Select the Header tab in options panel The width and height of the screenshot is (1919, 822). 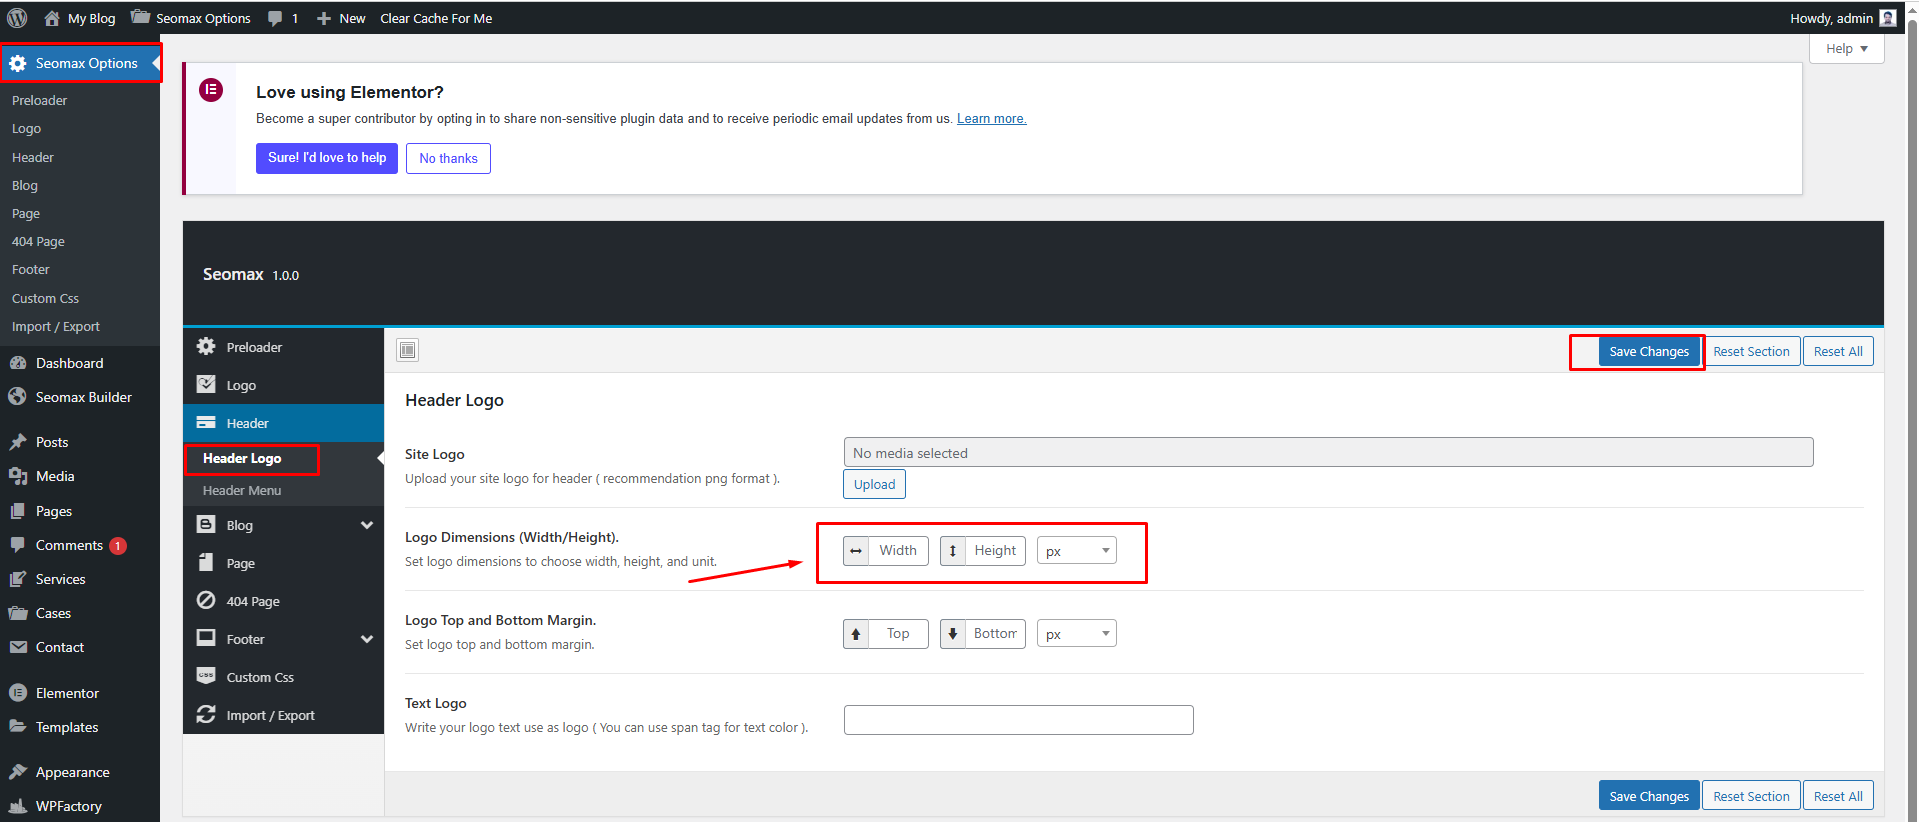283,423
